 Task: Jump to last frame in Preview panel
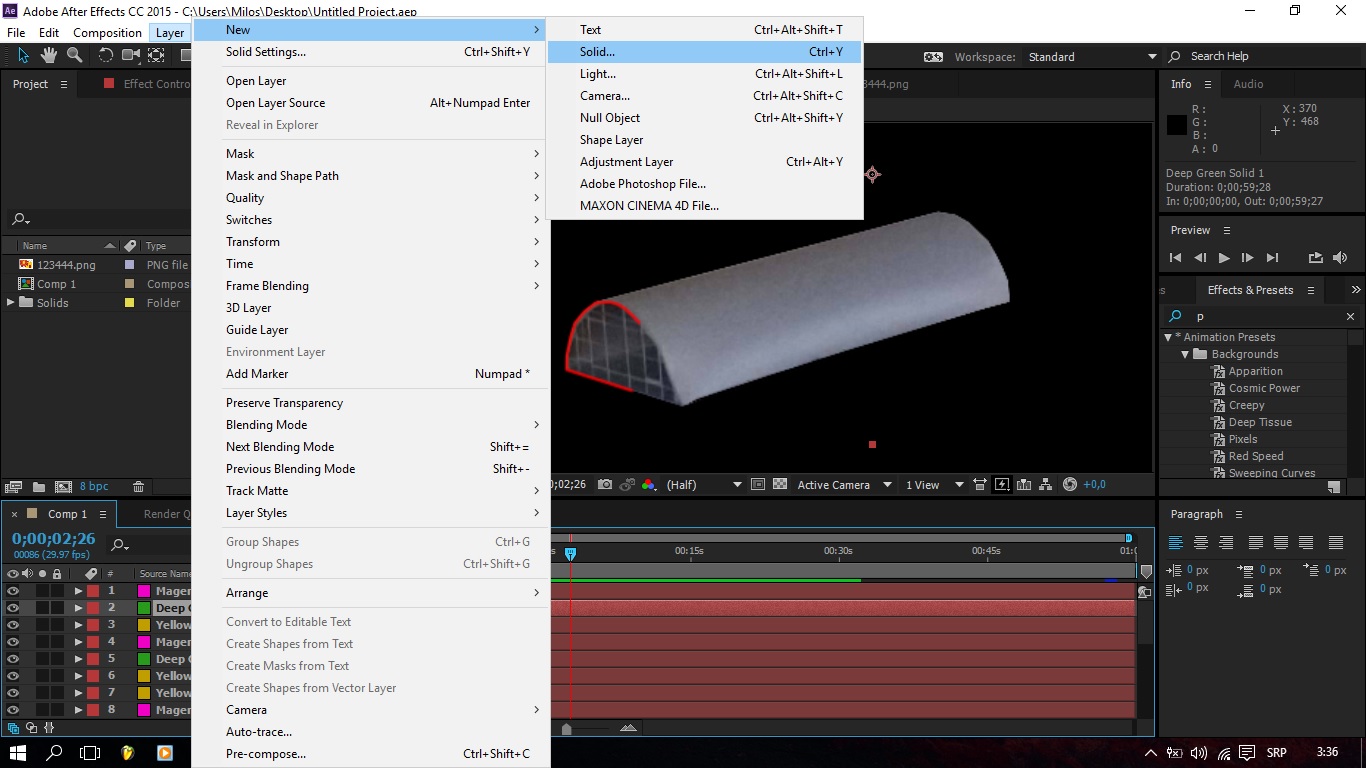[1273, 257]
